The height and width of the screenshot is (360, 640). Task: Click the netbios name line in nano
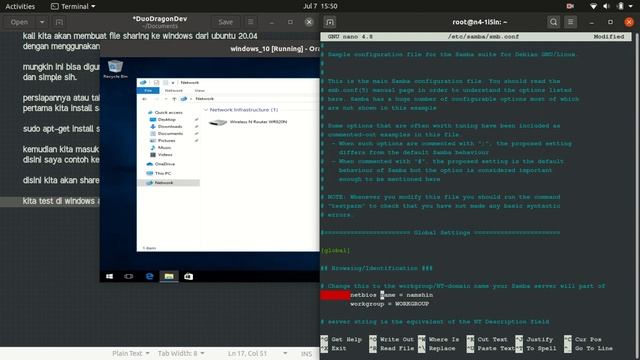[x=391, y=295]
